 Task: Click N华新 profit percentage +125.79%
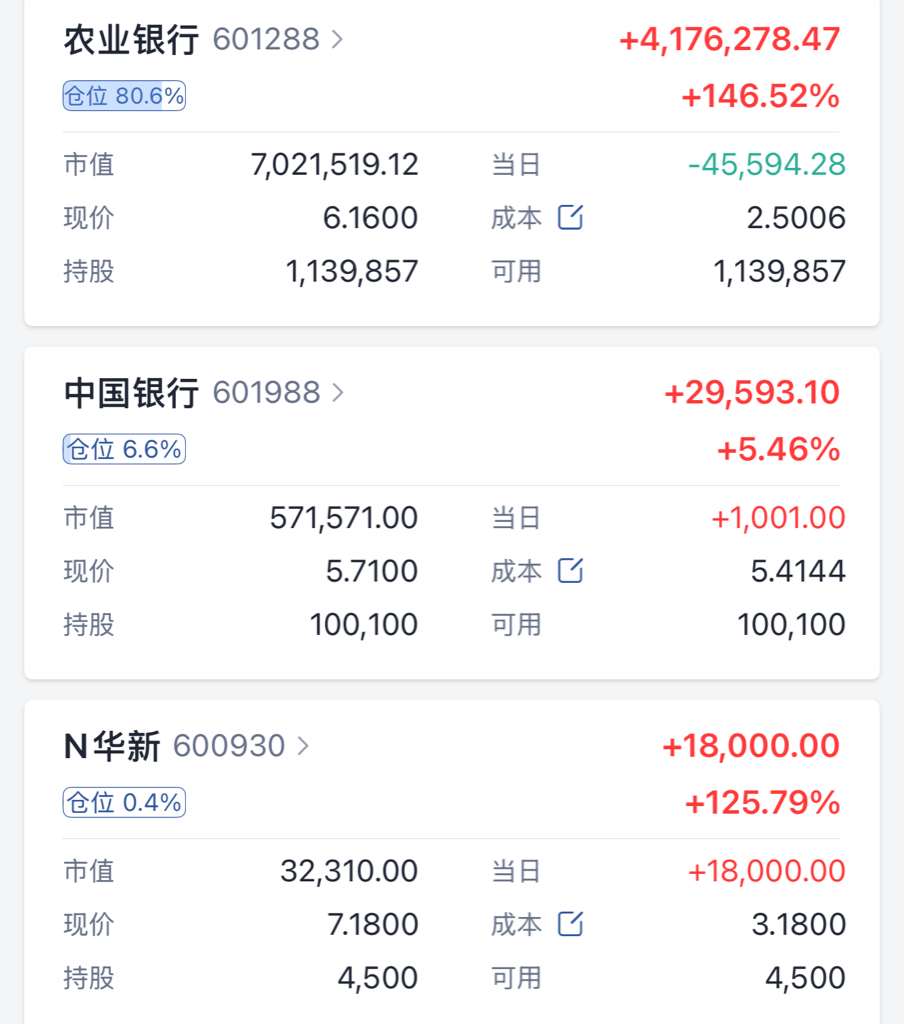pos(763,802)
